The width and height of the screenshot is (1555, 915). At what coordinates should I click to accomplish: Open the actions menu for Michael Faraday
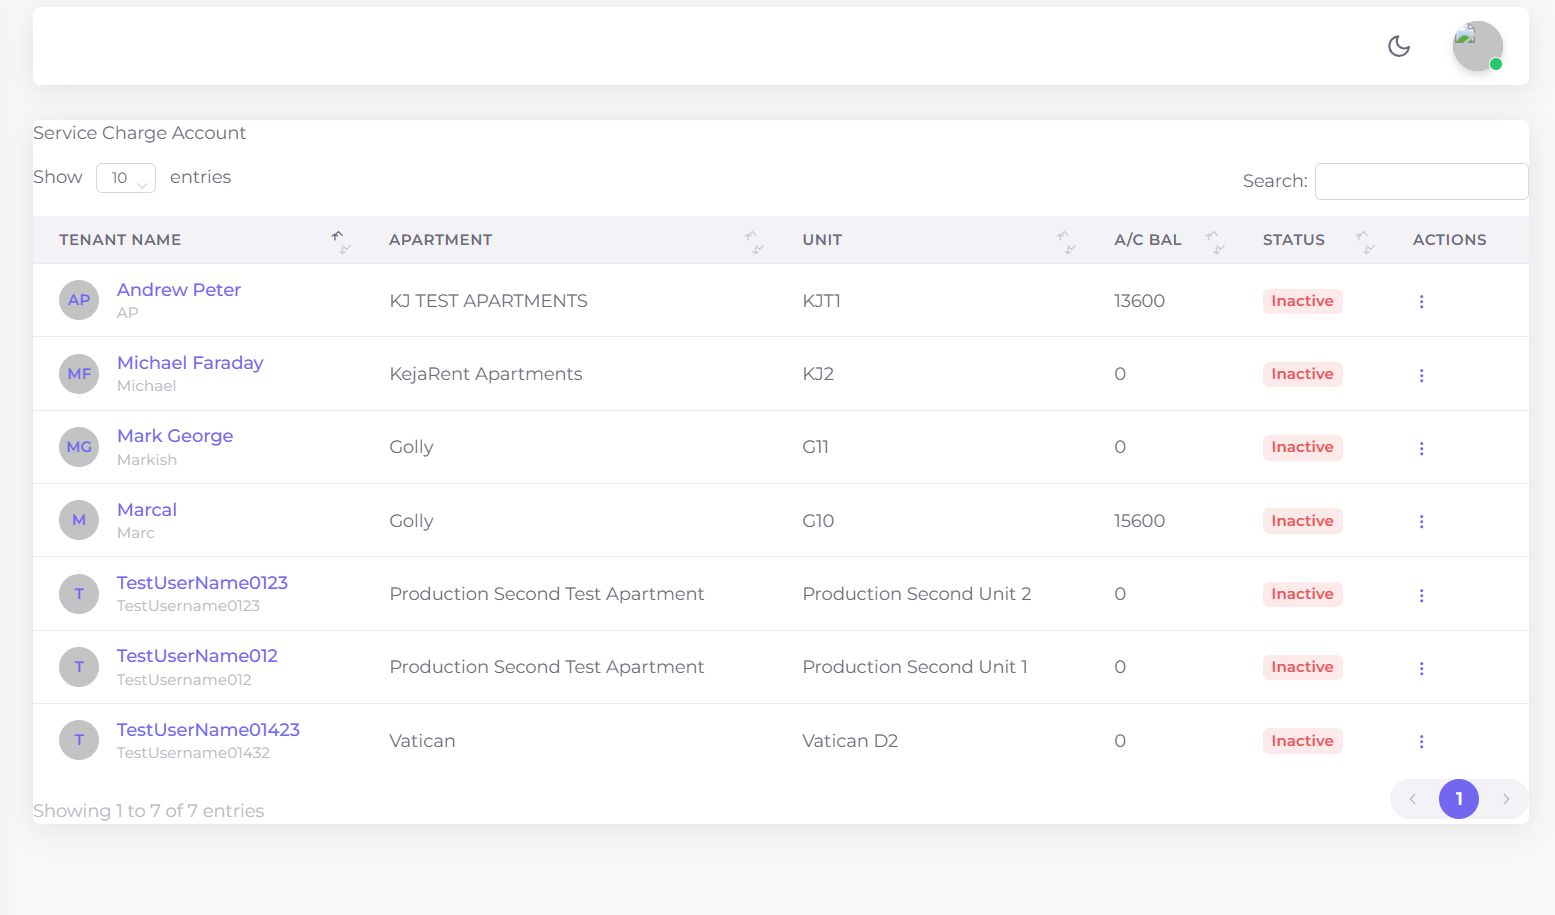[1422, 374]
